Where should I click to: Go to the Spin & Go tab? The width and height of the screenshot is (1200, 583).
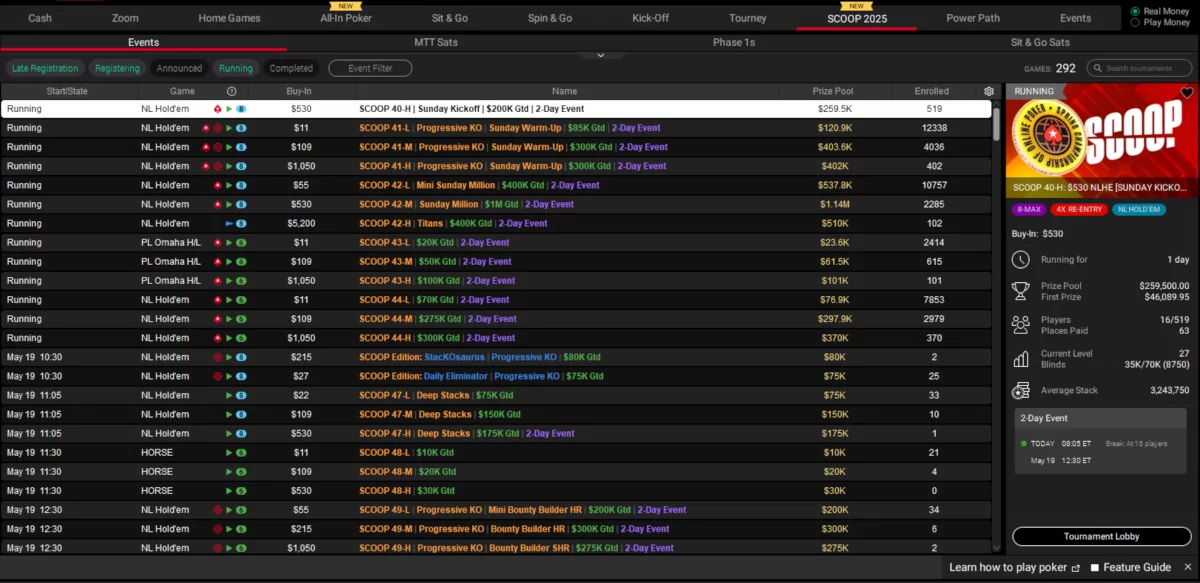[550, 18]
